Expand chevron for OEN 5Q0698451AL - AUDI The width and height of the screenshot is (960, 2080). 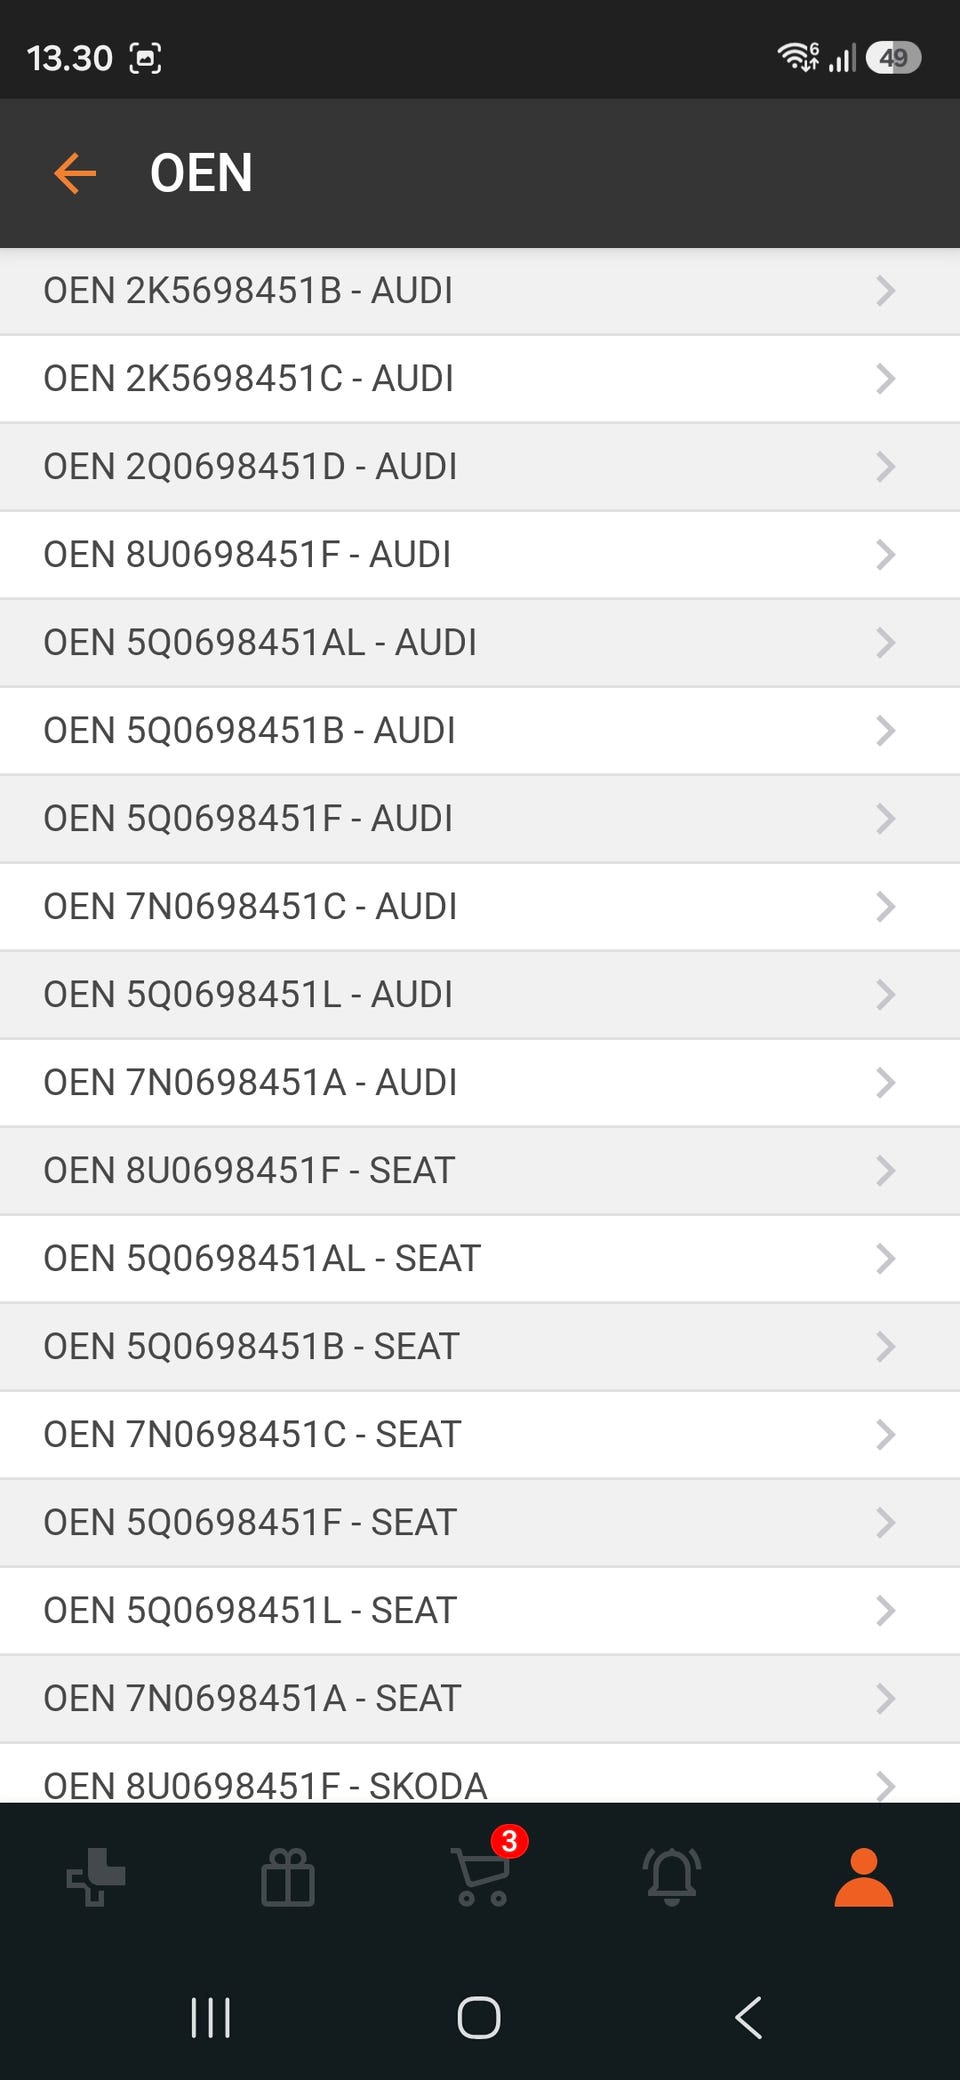[x=885, y=643]
